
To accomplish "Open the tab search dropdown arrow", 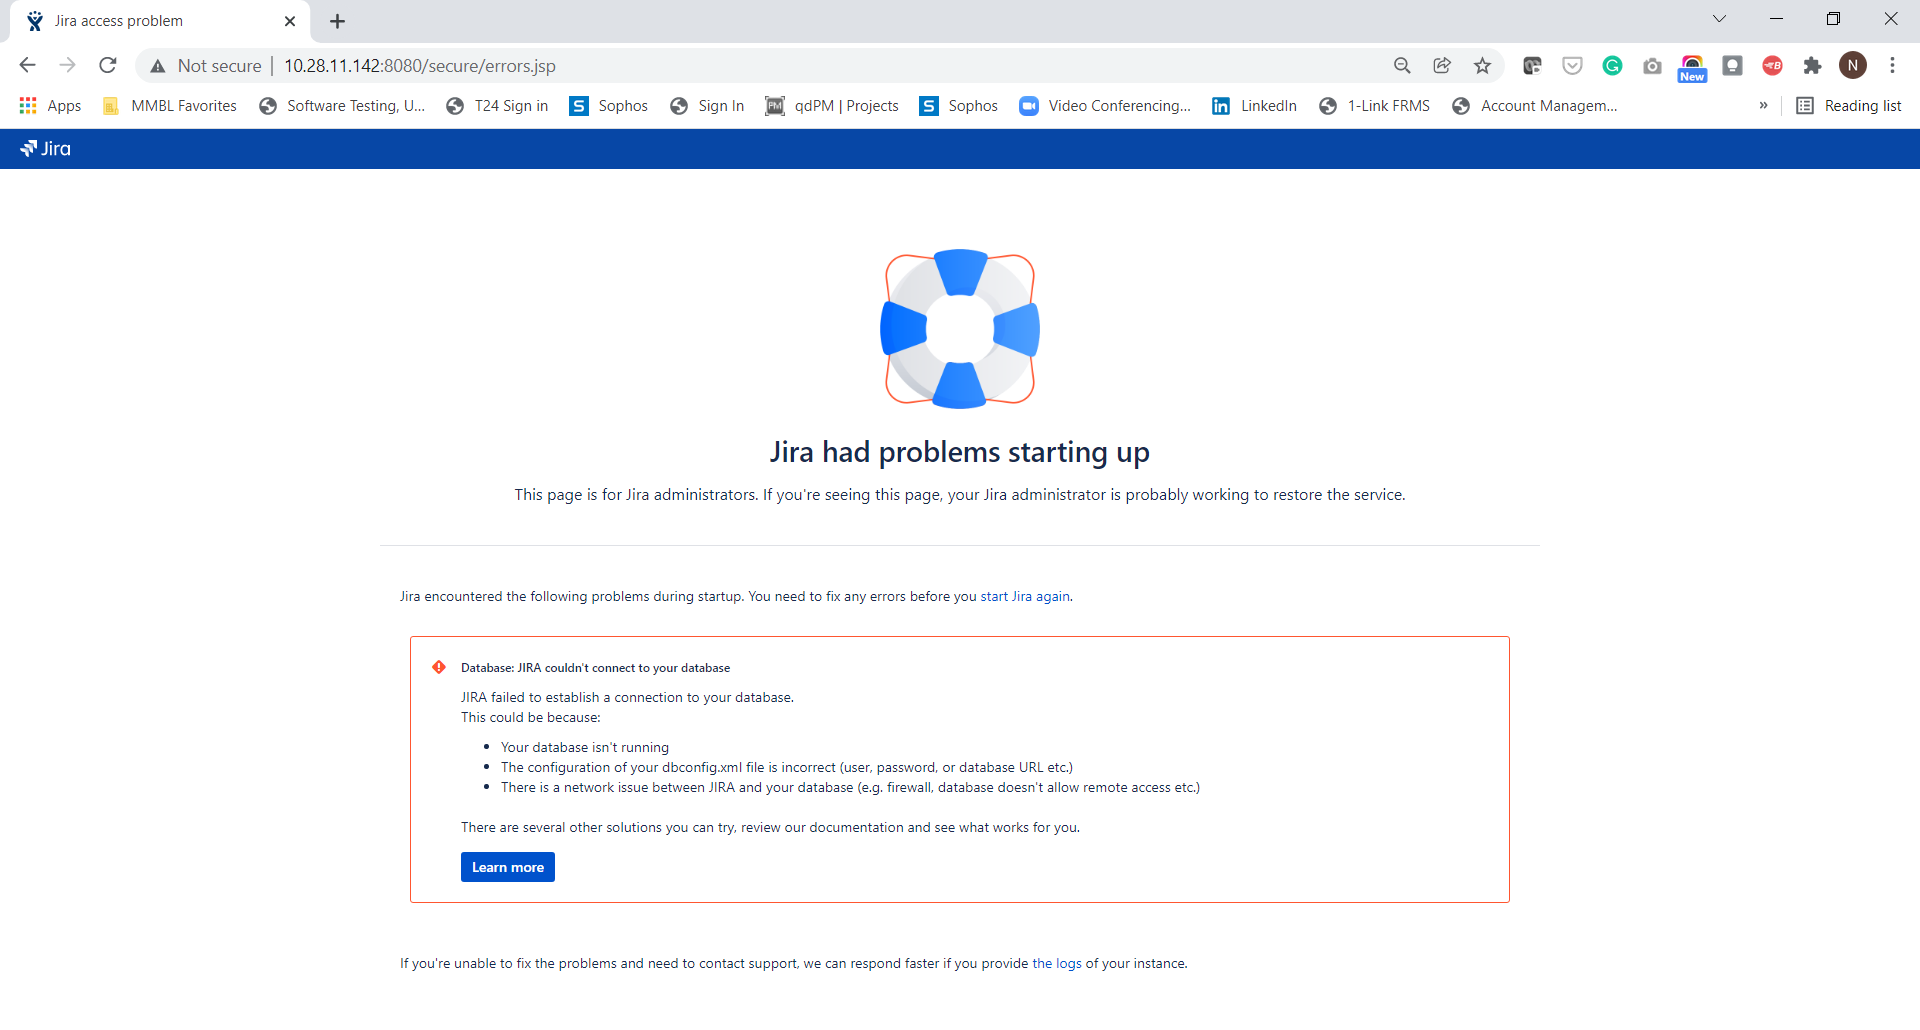I will tap(1719, 19).
